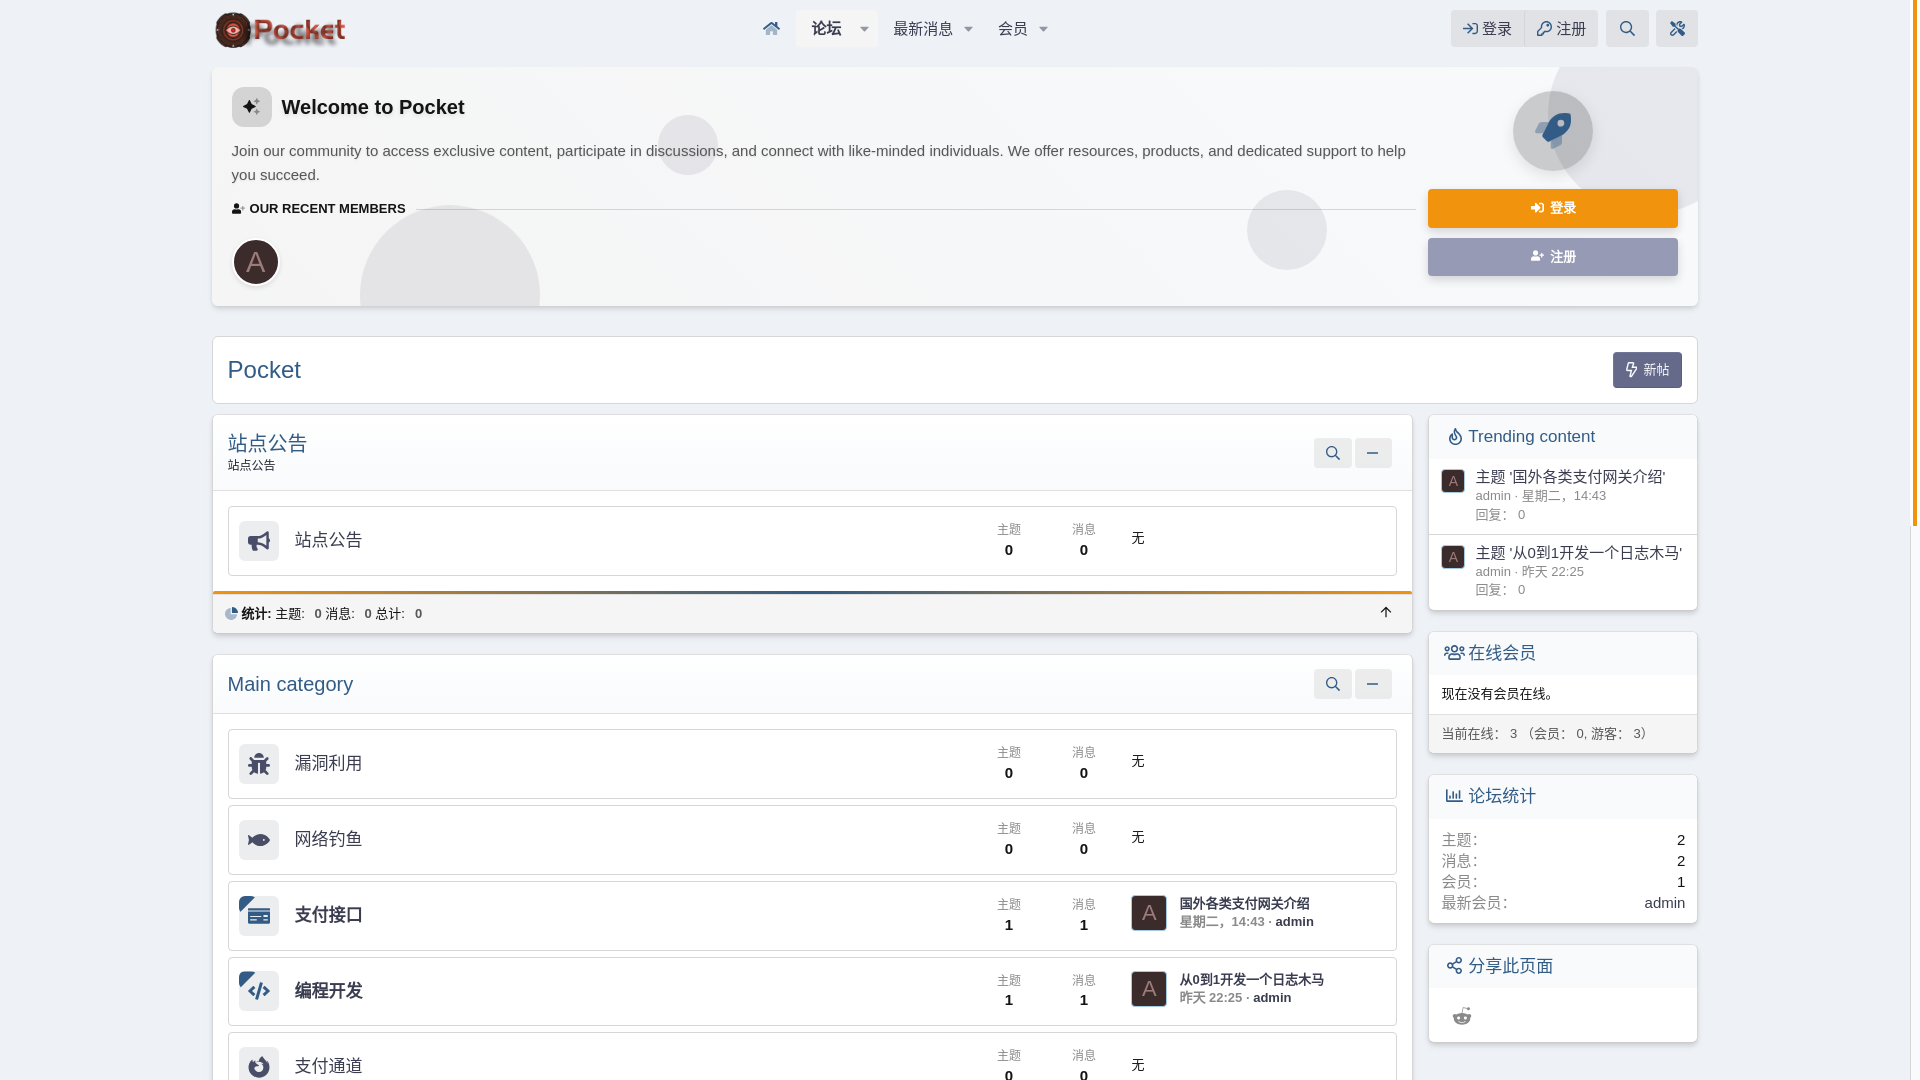Open the 漏洞利用 forum
The width and height of the screenshot is (1920, 1080).
(328, 763)
